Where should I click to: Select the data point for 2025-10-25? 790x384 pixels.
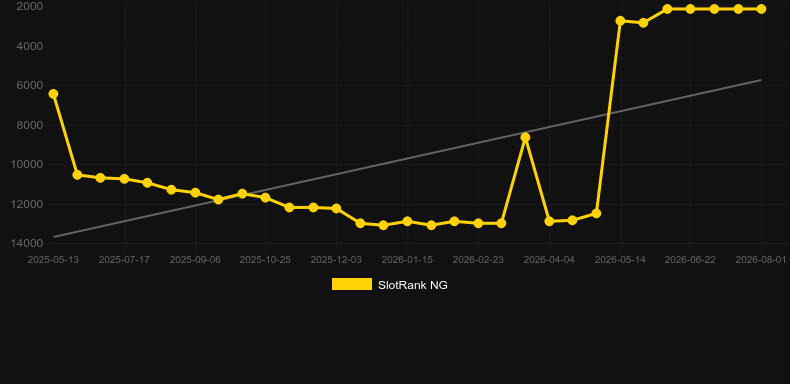pyautogui.click(x=266, y=198)
